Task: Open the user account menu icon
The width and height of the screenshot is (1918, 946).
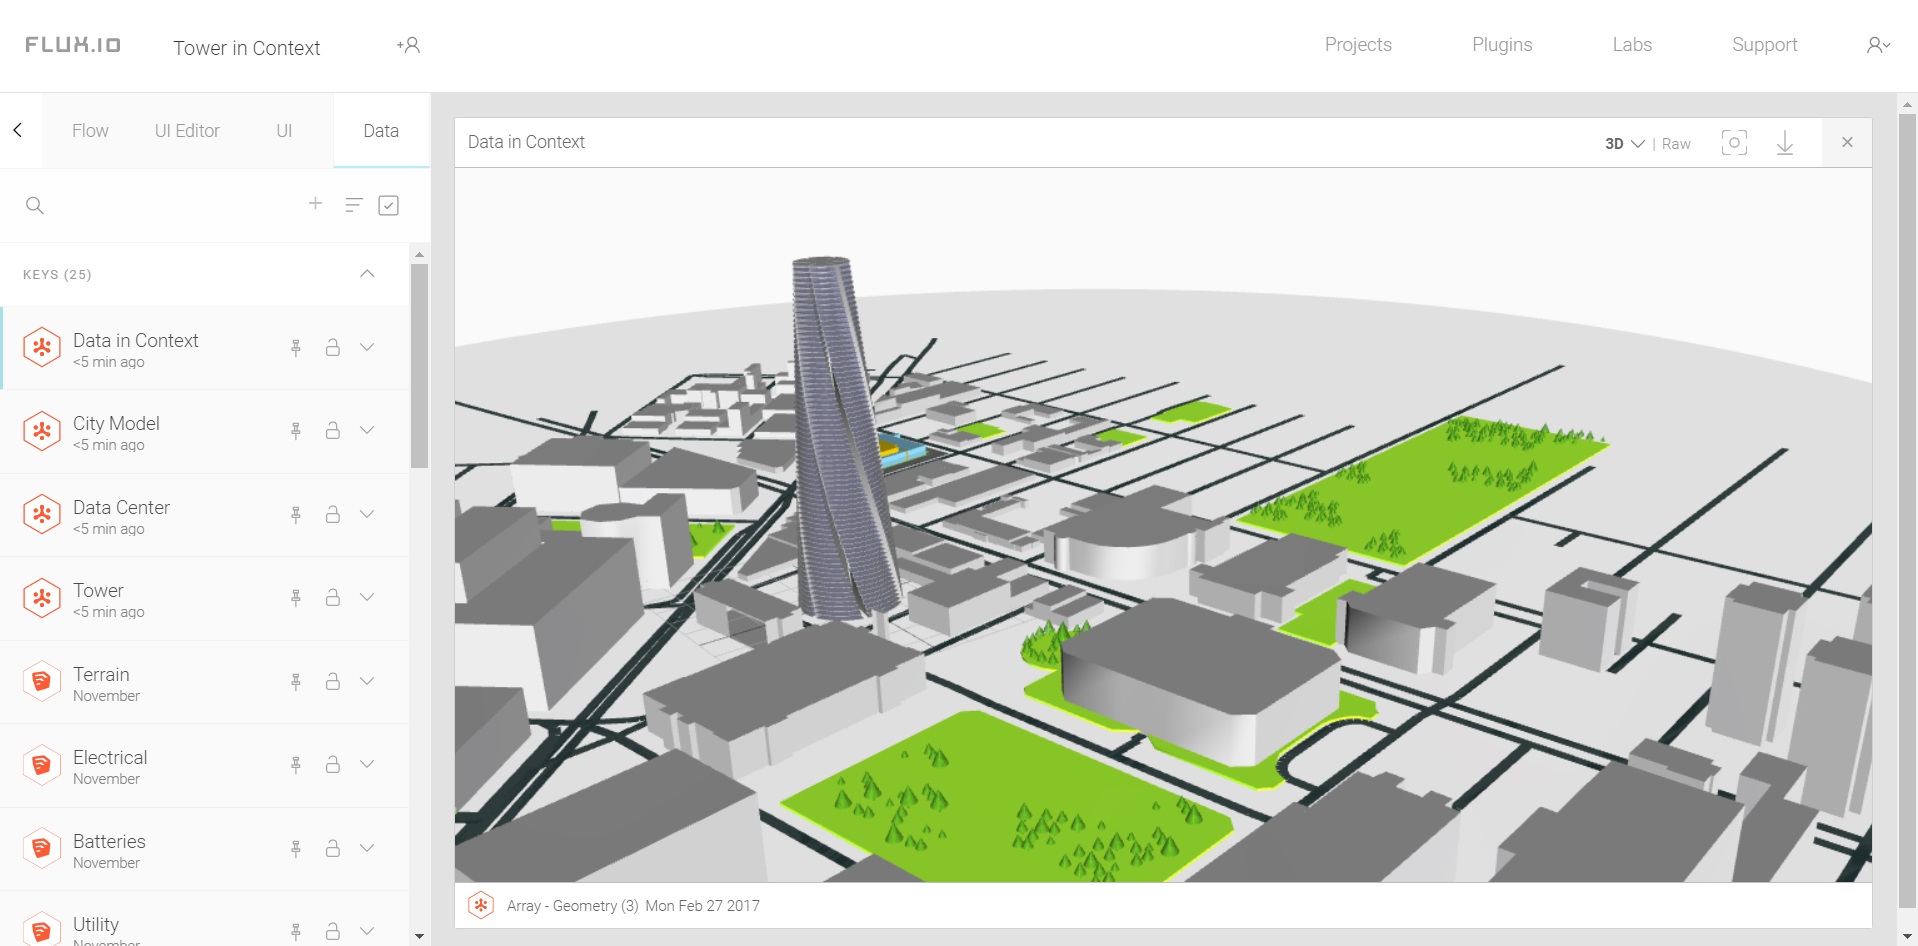Action: tap(1878, 45)
